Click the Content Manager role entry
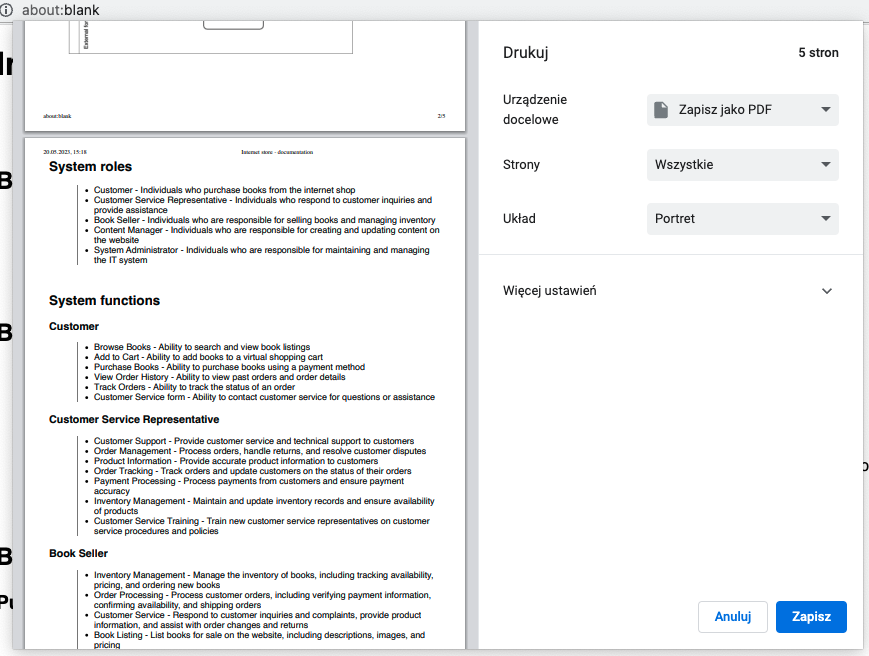 point(267,235)
